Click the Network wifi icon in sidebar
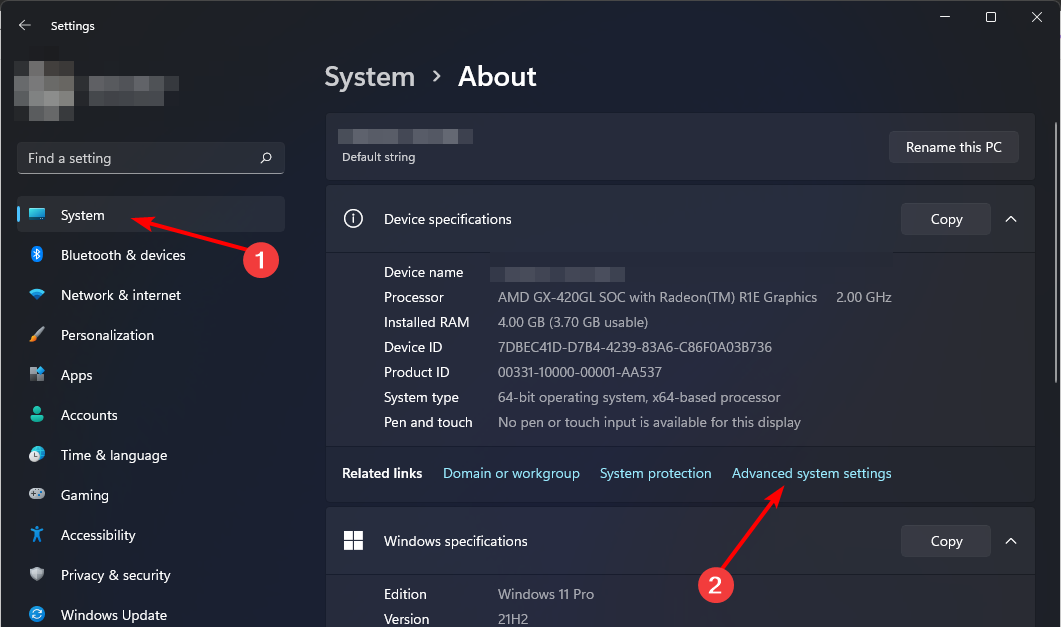Screen dimensions: 1061x627 pyautogui.click(x=37, y=295)
